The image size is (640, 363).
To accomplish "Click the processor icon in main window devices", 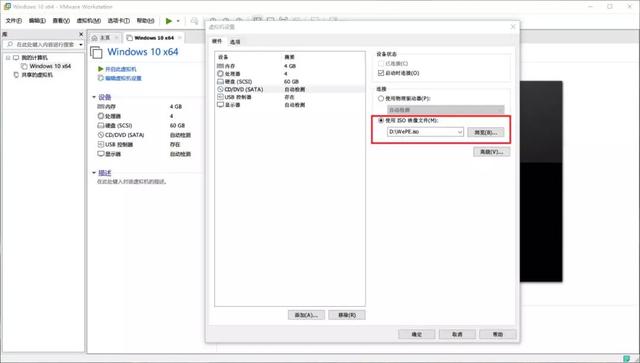I will pyautogui.click(x=101, y=116).
